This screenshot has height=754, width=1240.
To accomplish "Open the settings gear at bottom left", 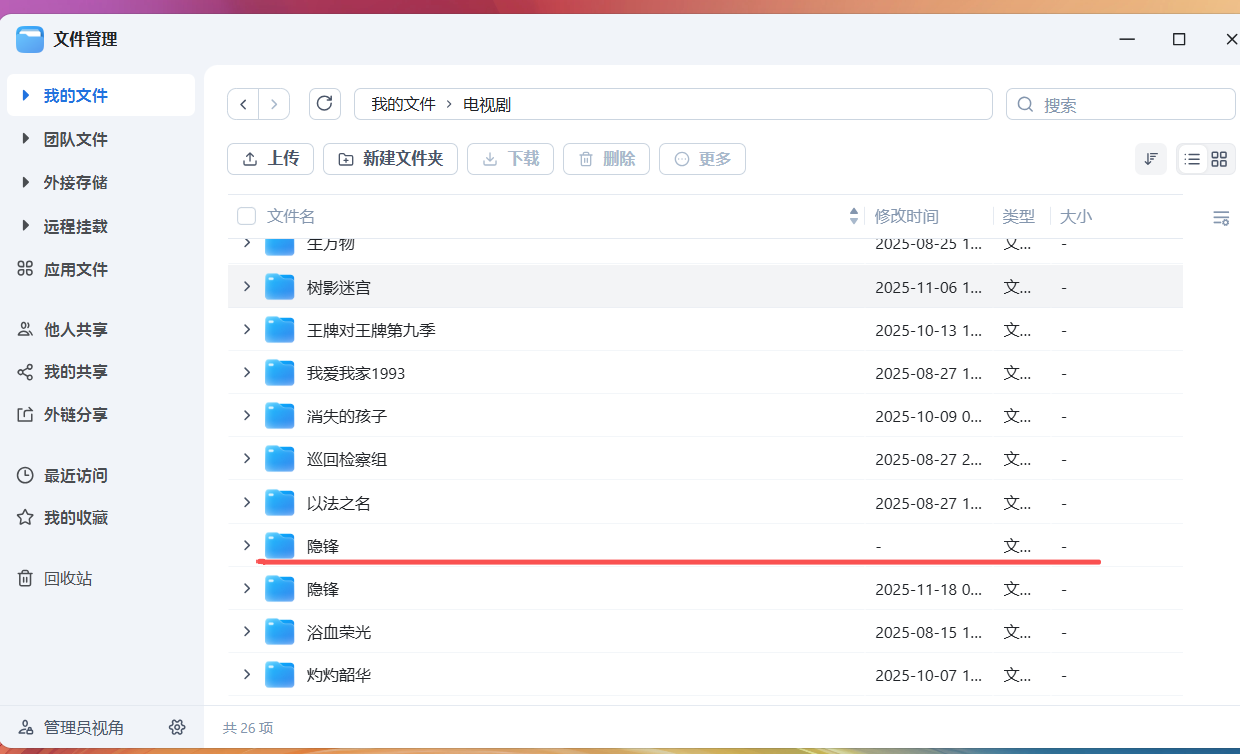I will 177,727.
